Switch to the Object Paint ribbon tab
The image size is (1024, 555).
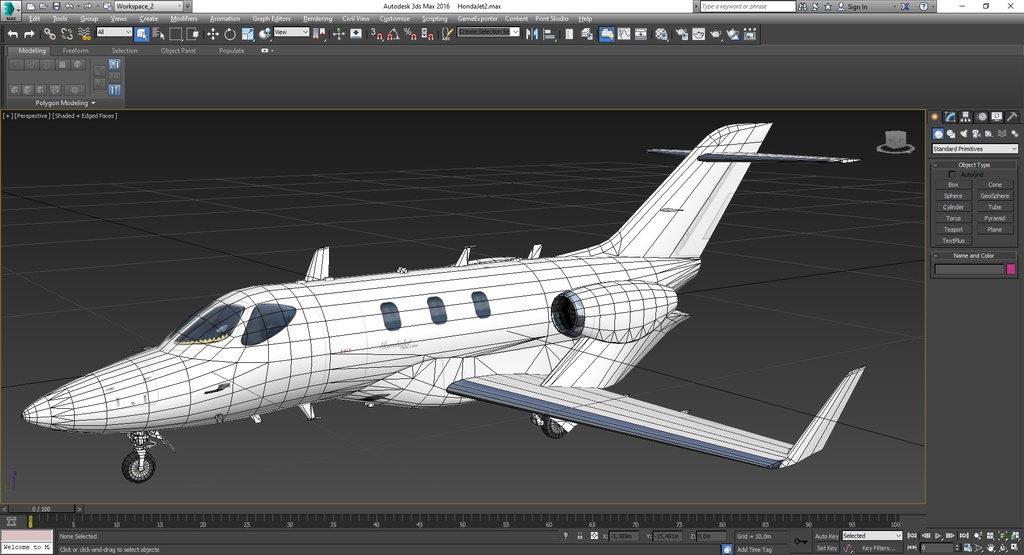(x=178, y=50)
